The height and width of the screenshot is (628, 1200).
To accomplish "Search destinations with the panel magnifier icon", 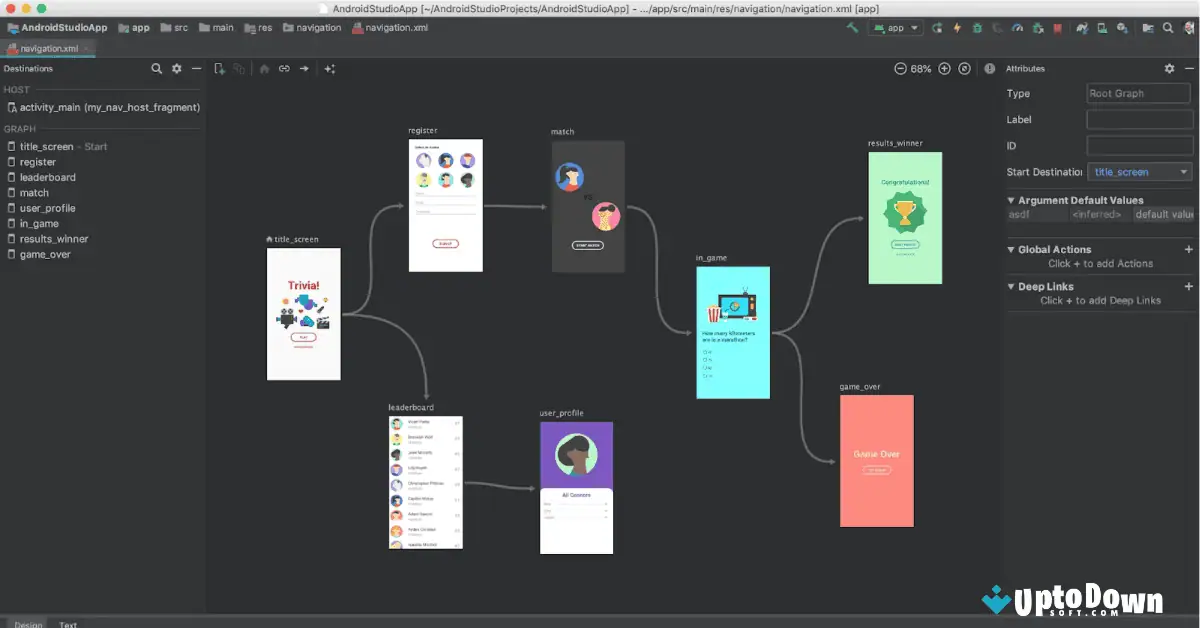I will tap(155, 68).
